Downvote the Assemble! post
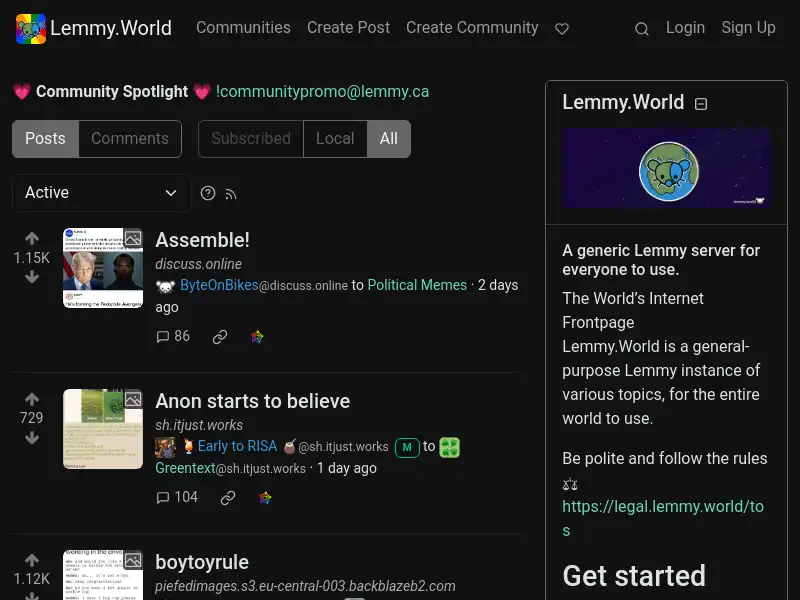 [32, 277]
